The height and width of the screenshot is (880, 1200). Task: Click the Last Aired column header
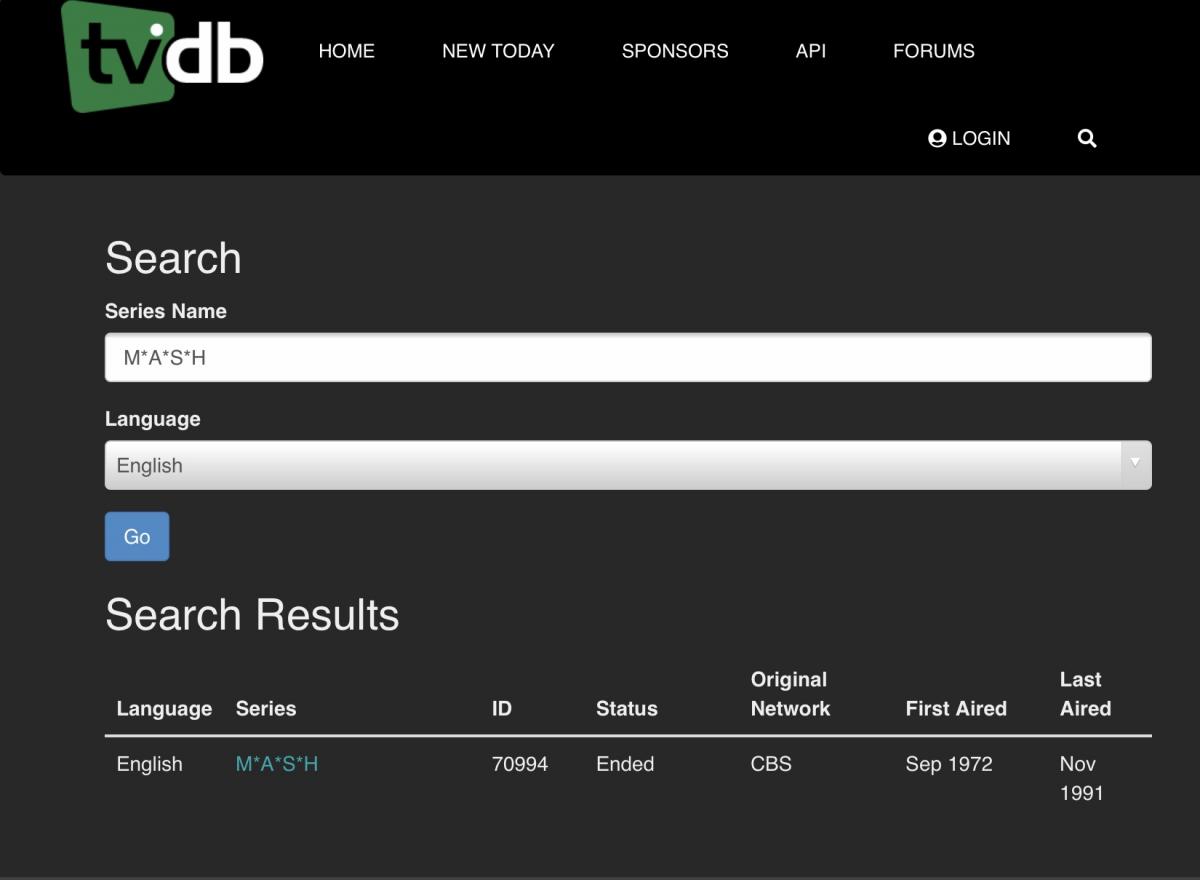(1085, 694)
